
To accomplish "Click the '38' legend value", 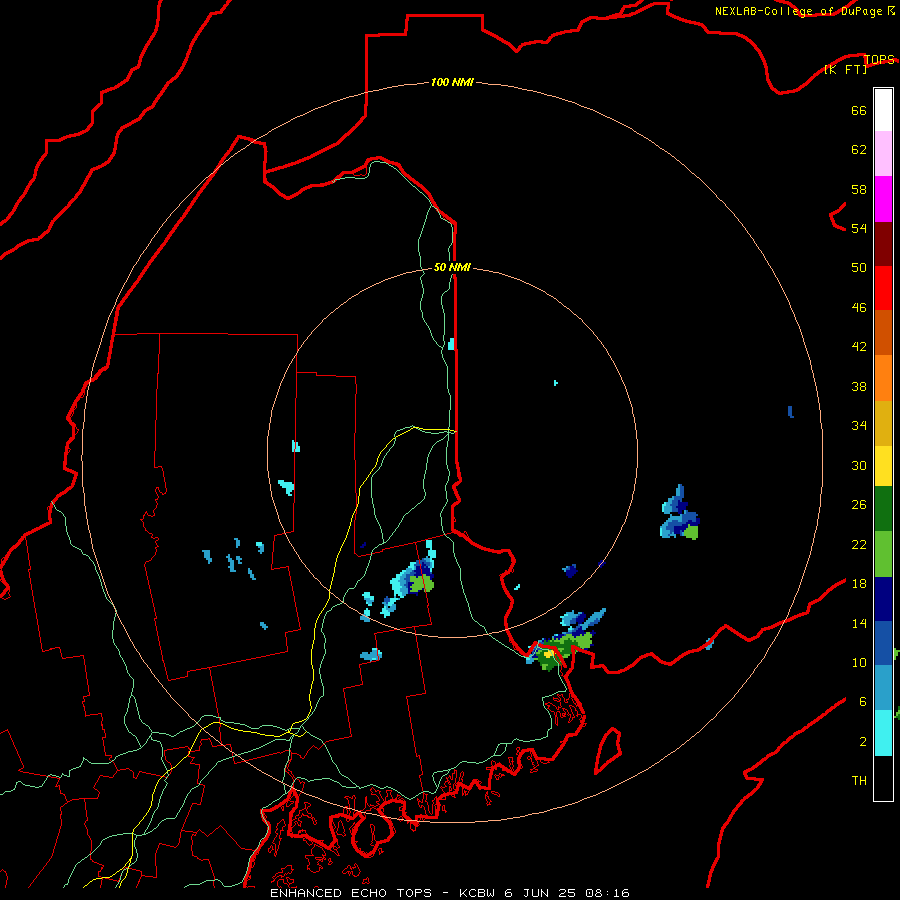I will tap(859, 386).
